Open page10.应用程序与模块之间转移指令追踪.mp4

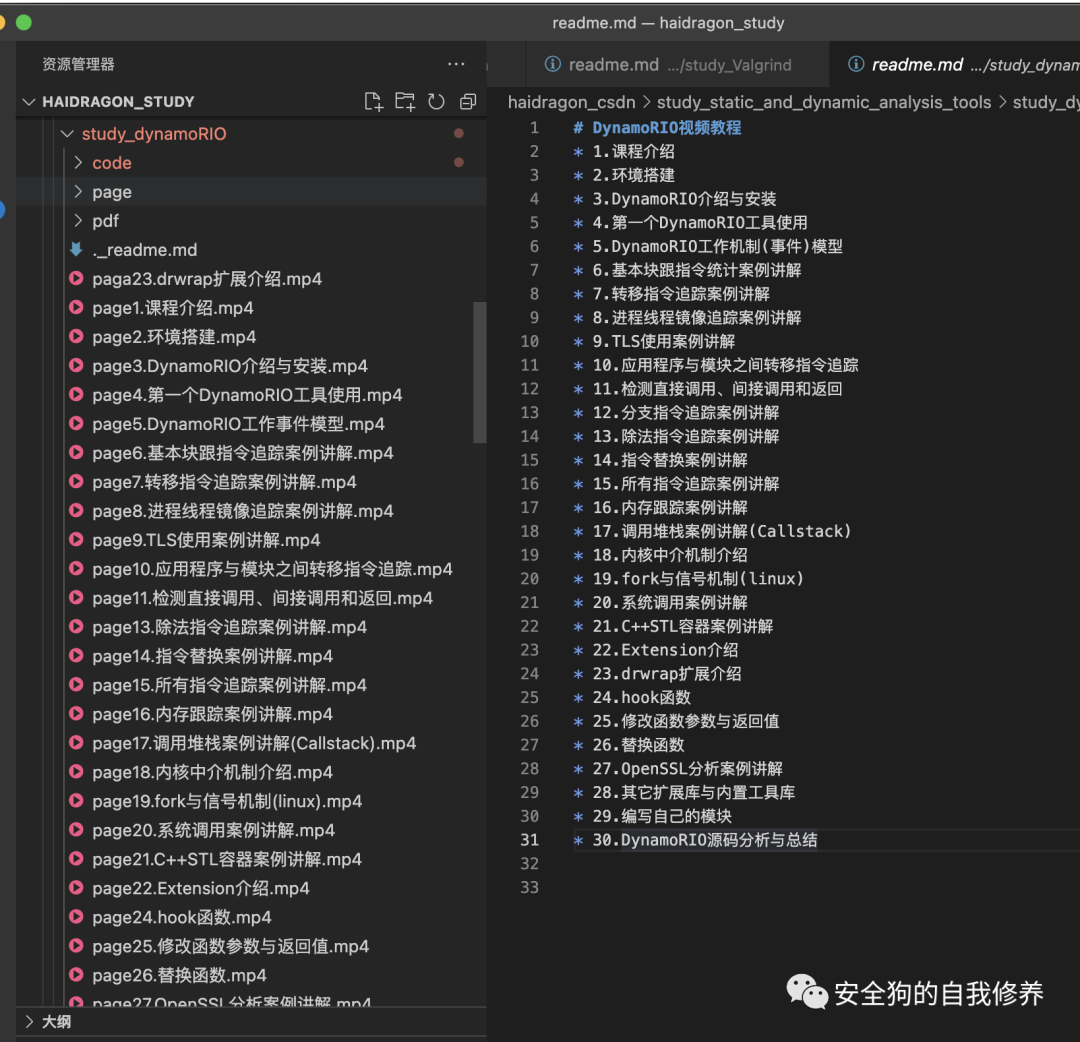point(273,569)
